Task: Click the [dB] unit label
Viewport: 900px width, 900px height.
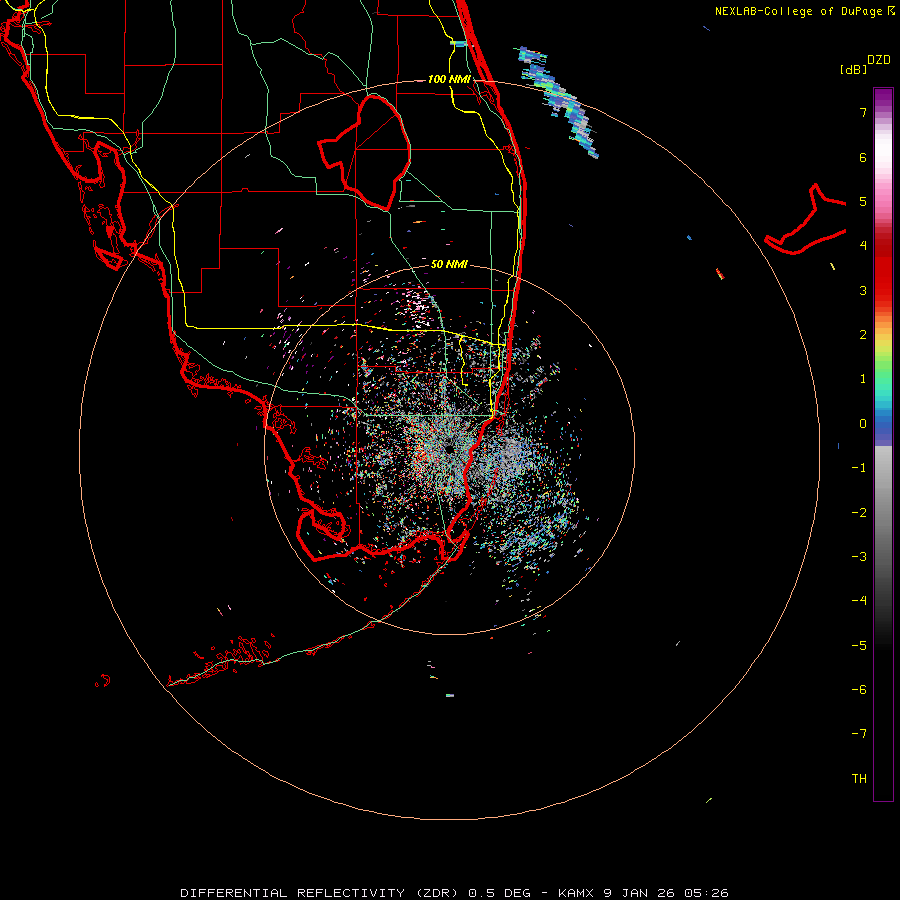Action: pos(853,69)
